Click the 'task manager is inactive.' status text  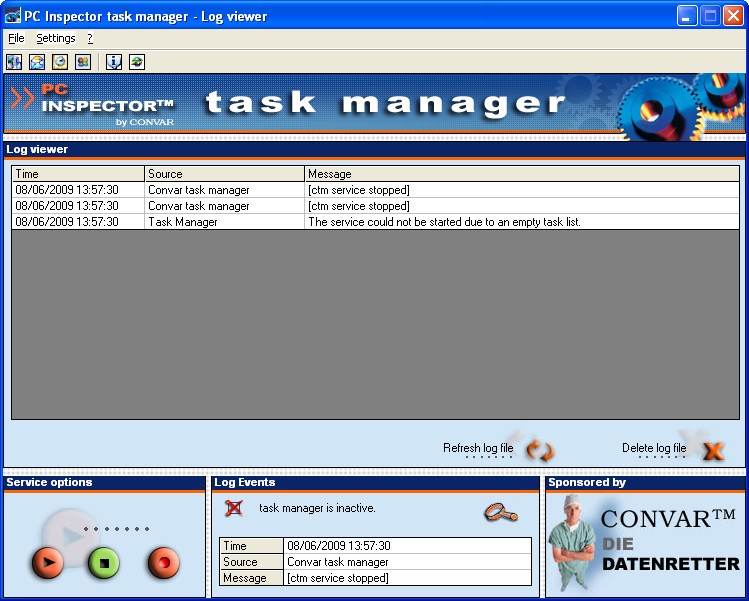[317, 508]
